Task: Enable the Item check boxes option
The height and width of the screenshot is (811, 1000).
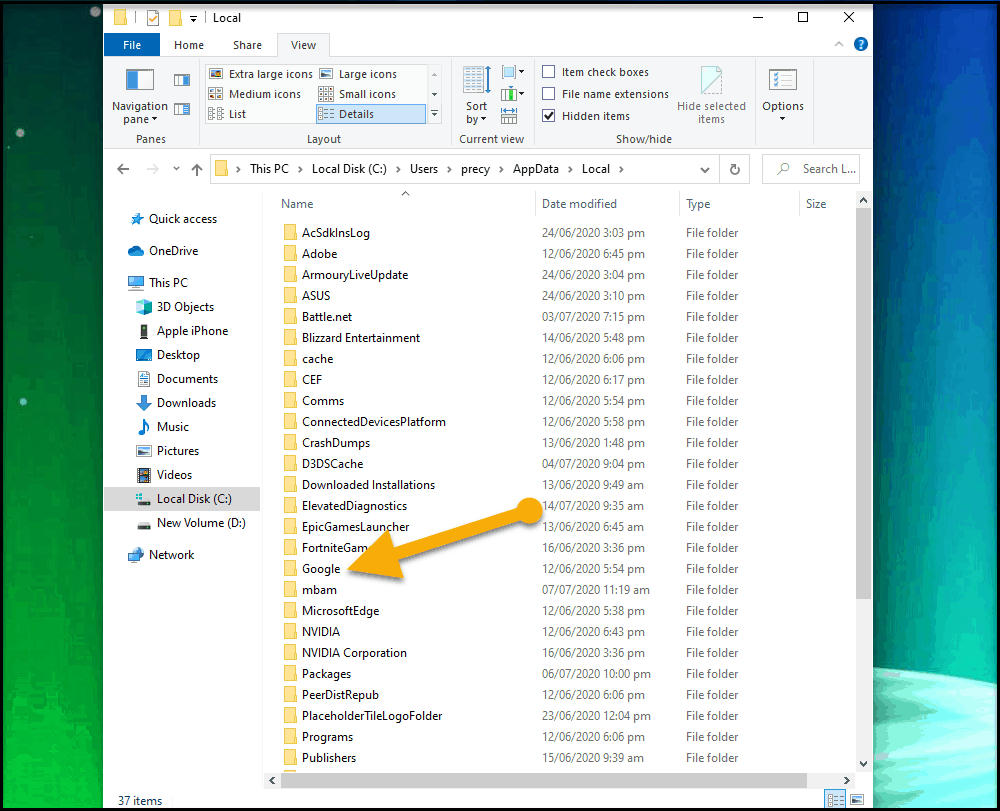Action: [x=549, y=72]
